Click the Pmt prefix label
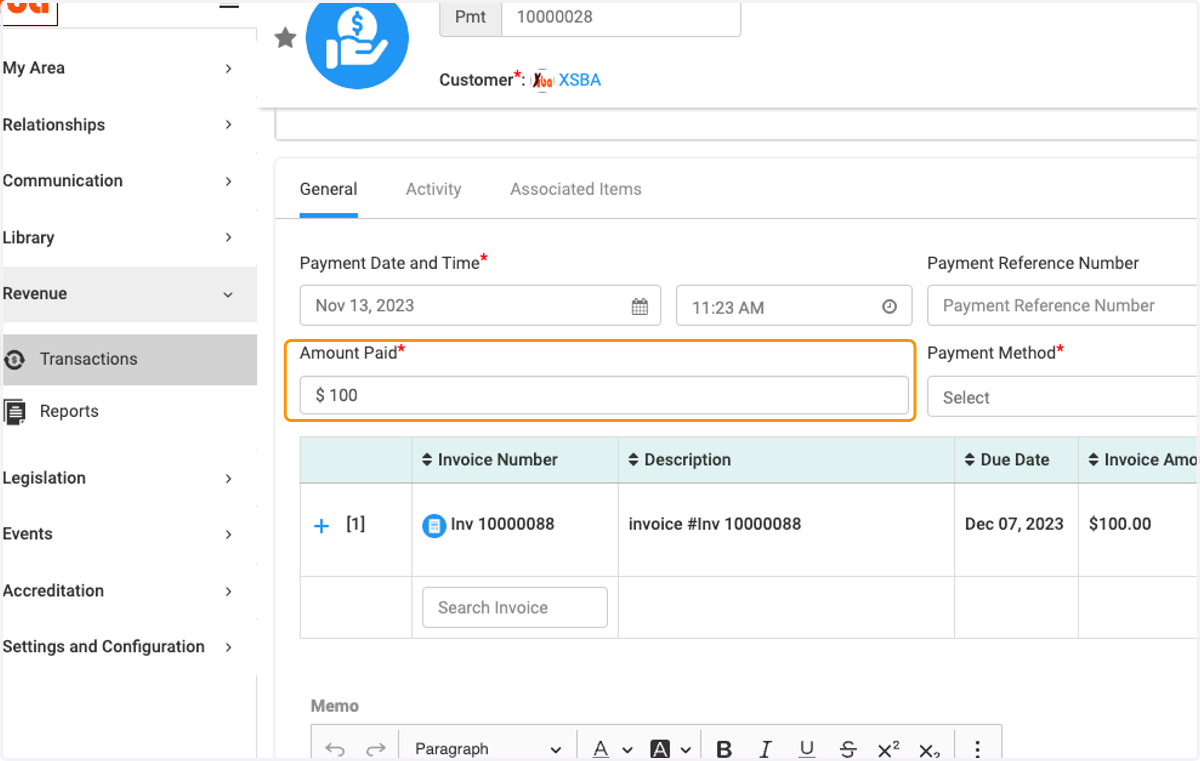 coord(471,17)
